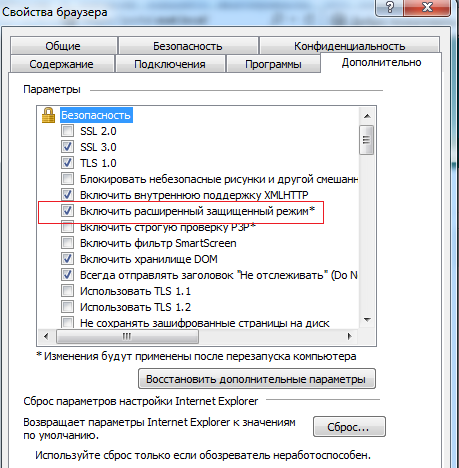Toggle Включить расширенный защищенный режим checkbox
This screenshot has height=468, width=459.
[67, 211]
